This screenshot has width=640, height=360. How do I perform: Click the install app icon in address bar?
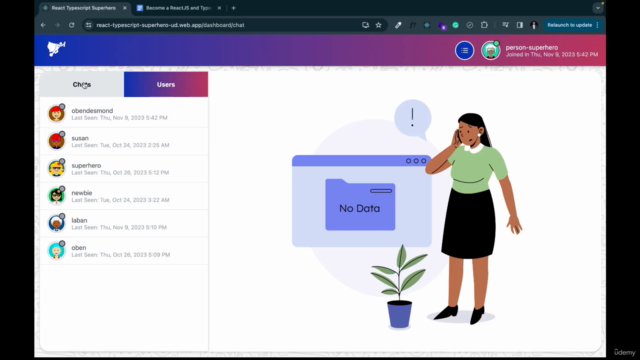pyautogui.click(x=365, y=25)
